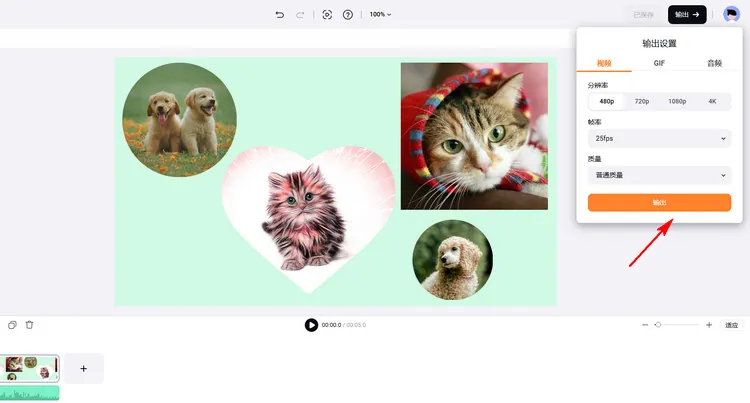Select 720p resolution option

point(642,102)
